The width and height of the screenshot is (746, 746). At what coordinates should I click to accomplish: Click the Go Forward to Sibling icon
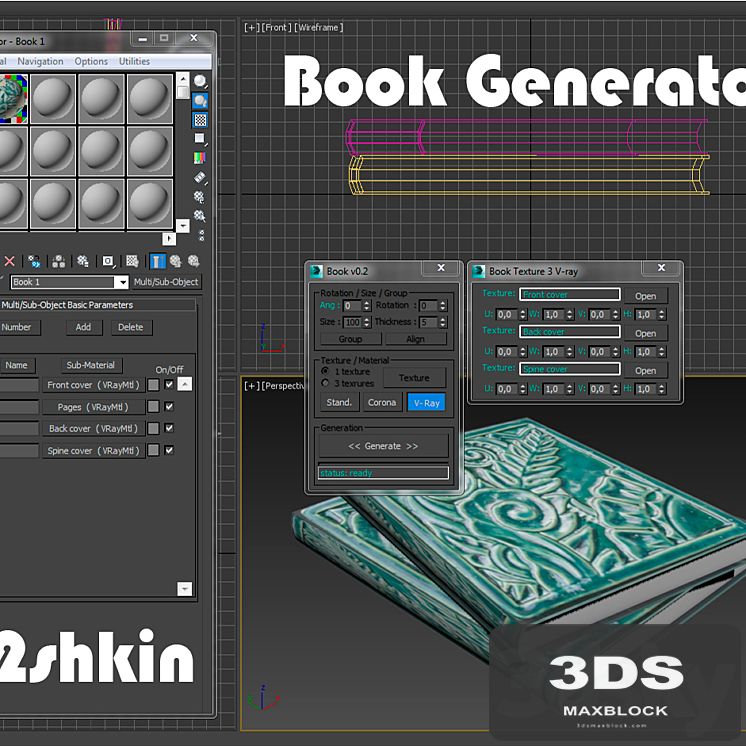(x=193, y=261)
